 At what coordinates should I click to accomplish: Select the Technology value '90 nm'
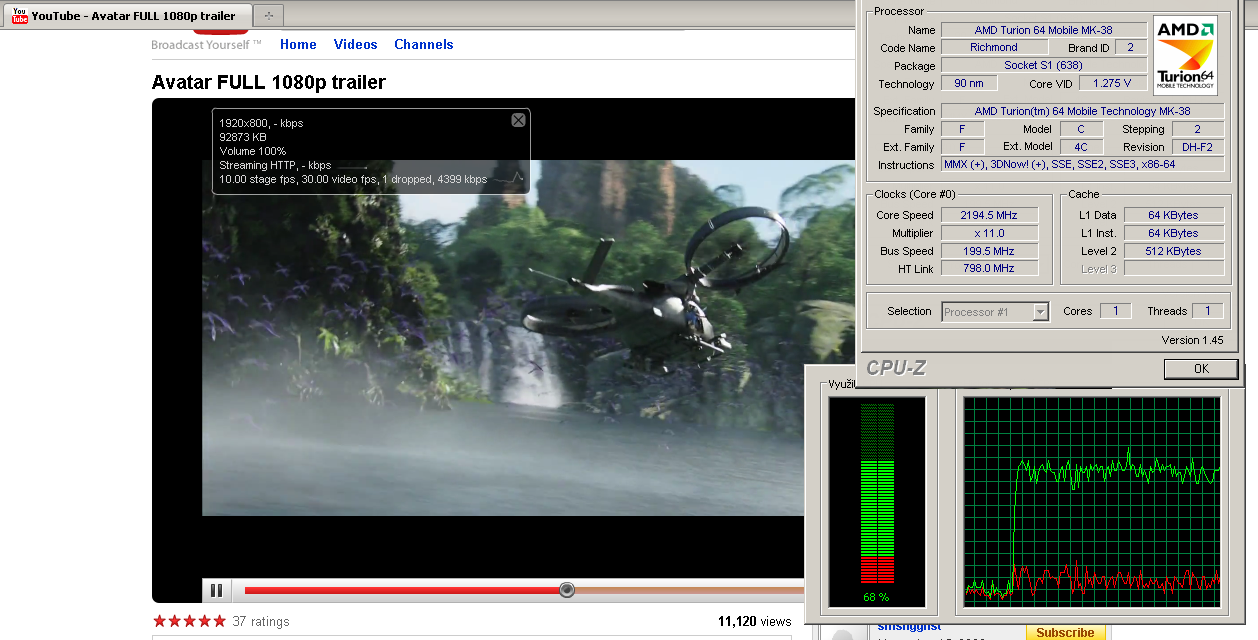(x=969, y=84)
